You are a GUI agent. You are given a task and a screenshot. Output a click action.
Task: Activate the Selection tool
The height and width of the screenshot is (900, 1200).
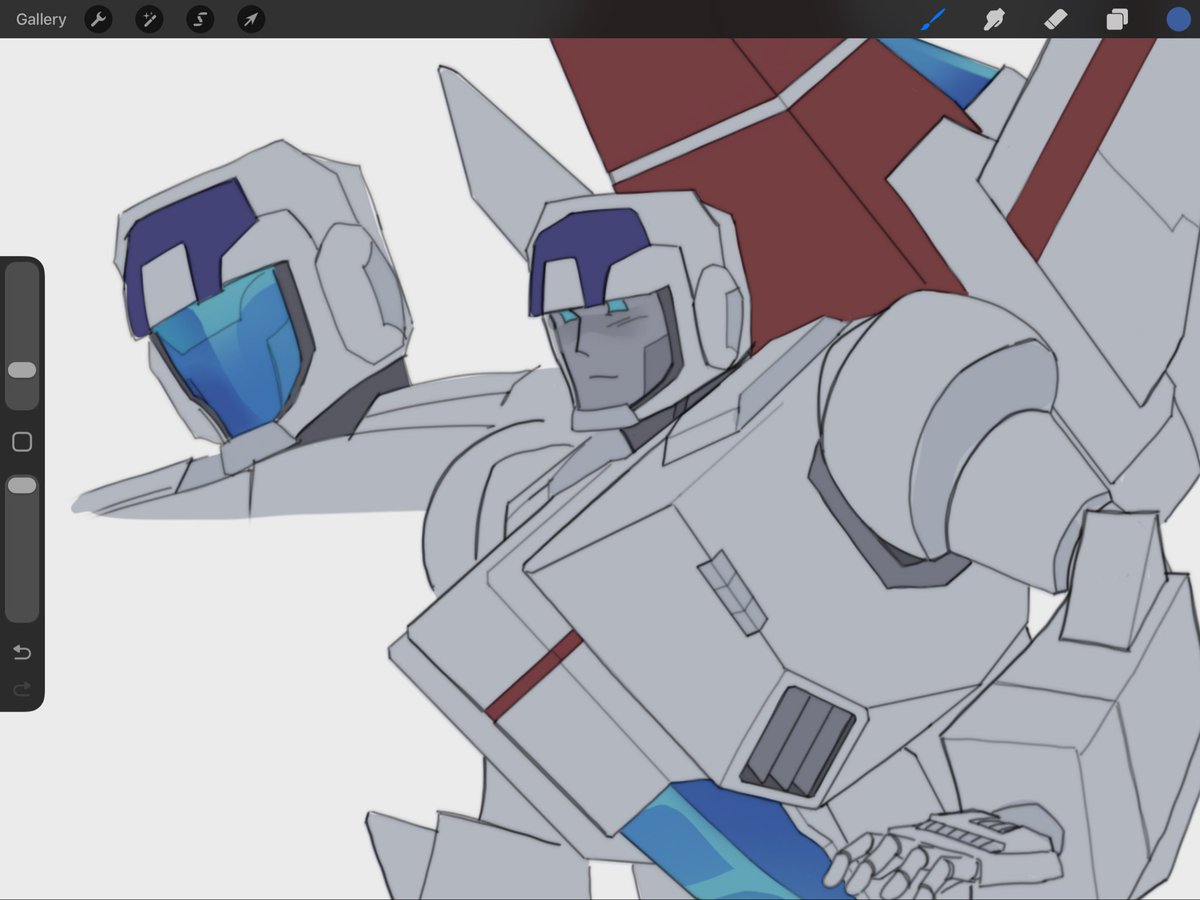pyautogui.click(x=200, y=19)
